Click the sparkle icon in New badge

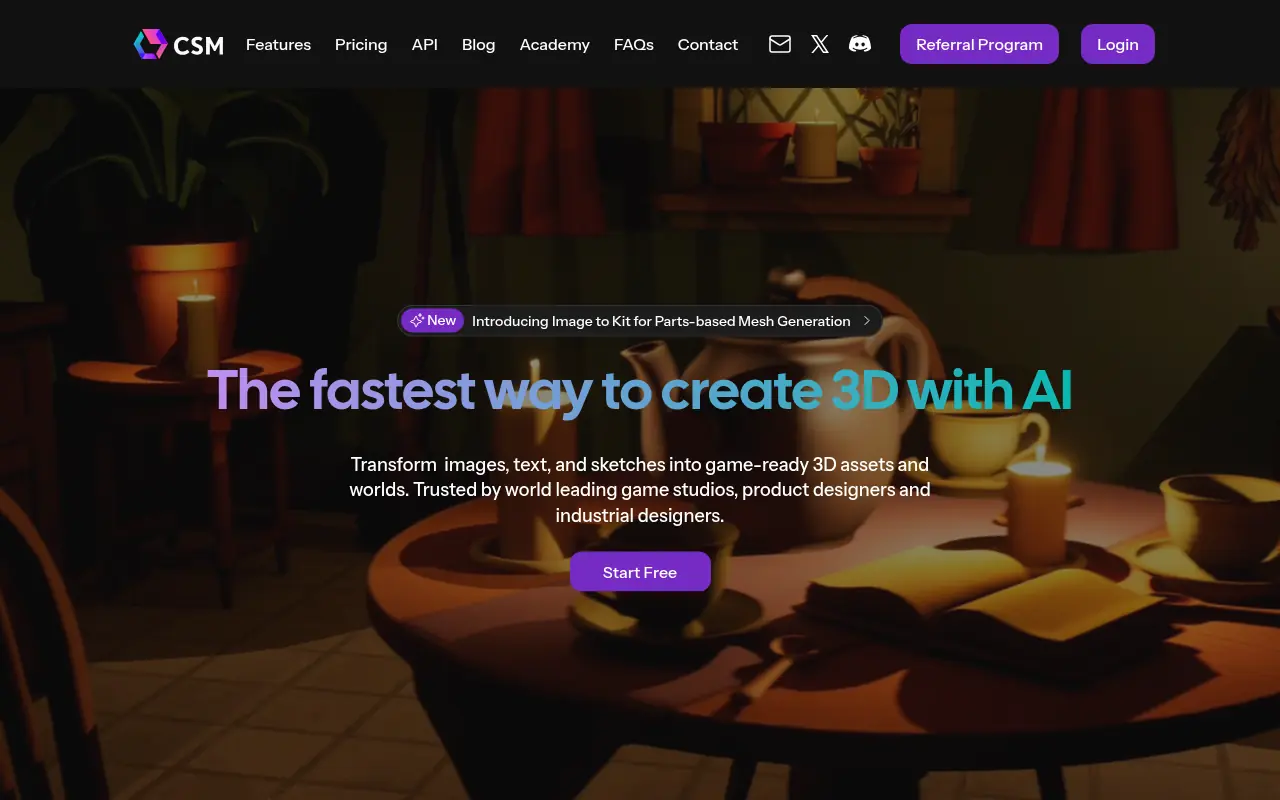click(x=416, y=321)
